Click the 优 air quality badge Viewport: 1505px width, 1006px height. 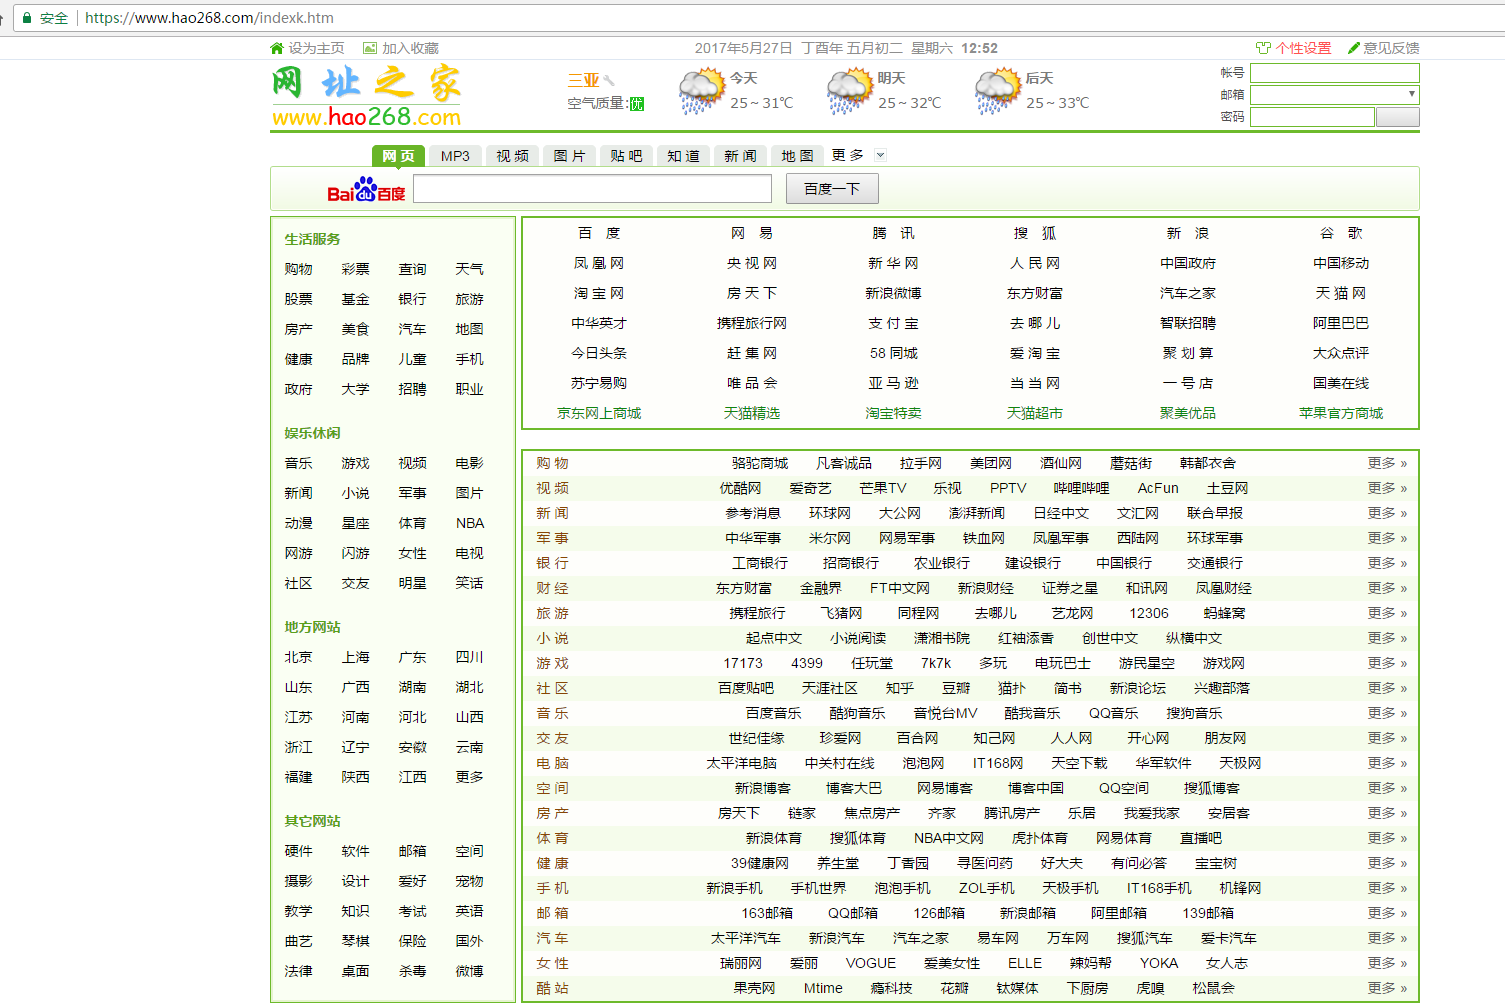637,104
